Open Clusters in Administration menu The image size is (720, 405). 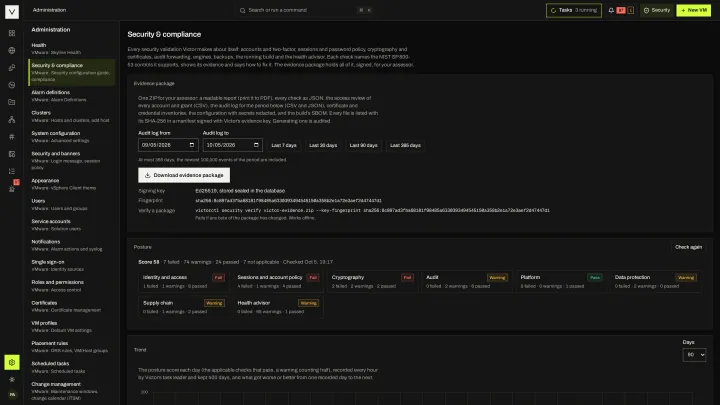tap(71, 116)
